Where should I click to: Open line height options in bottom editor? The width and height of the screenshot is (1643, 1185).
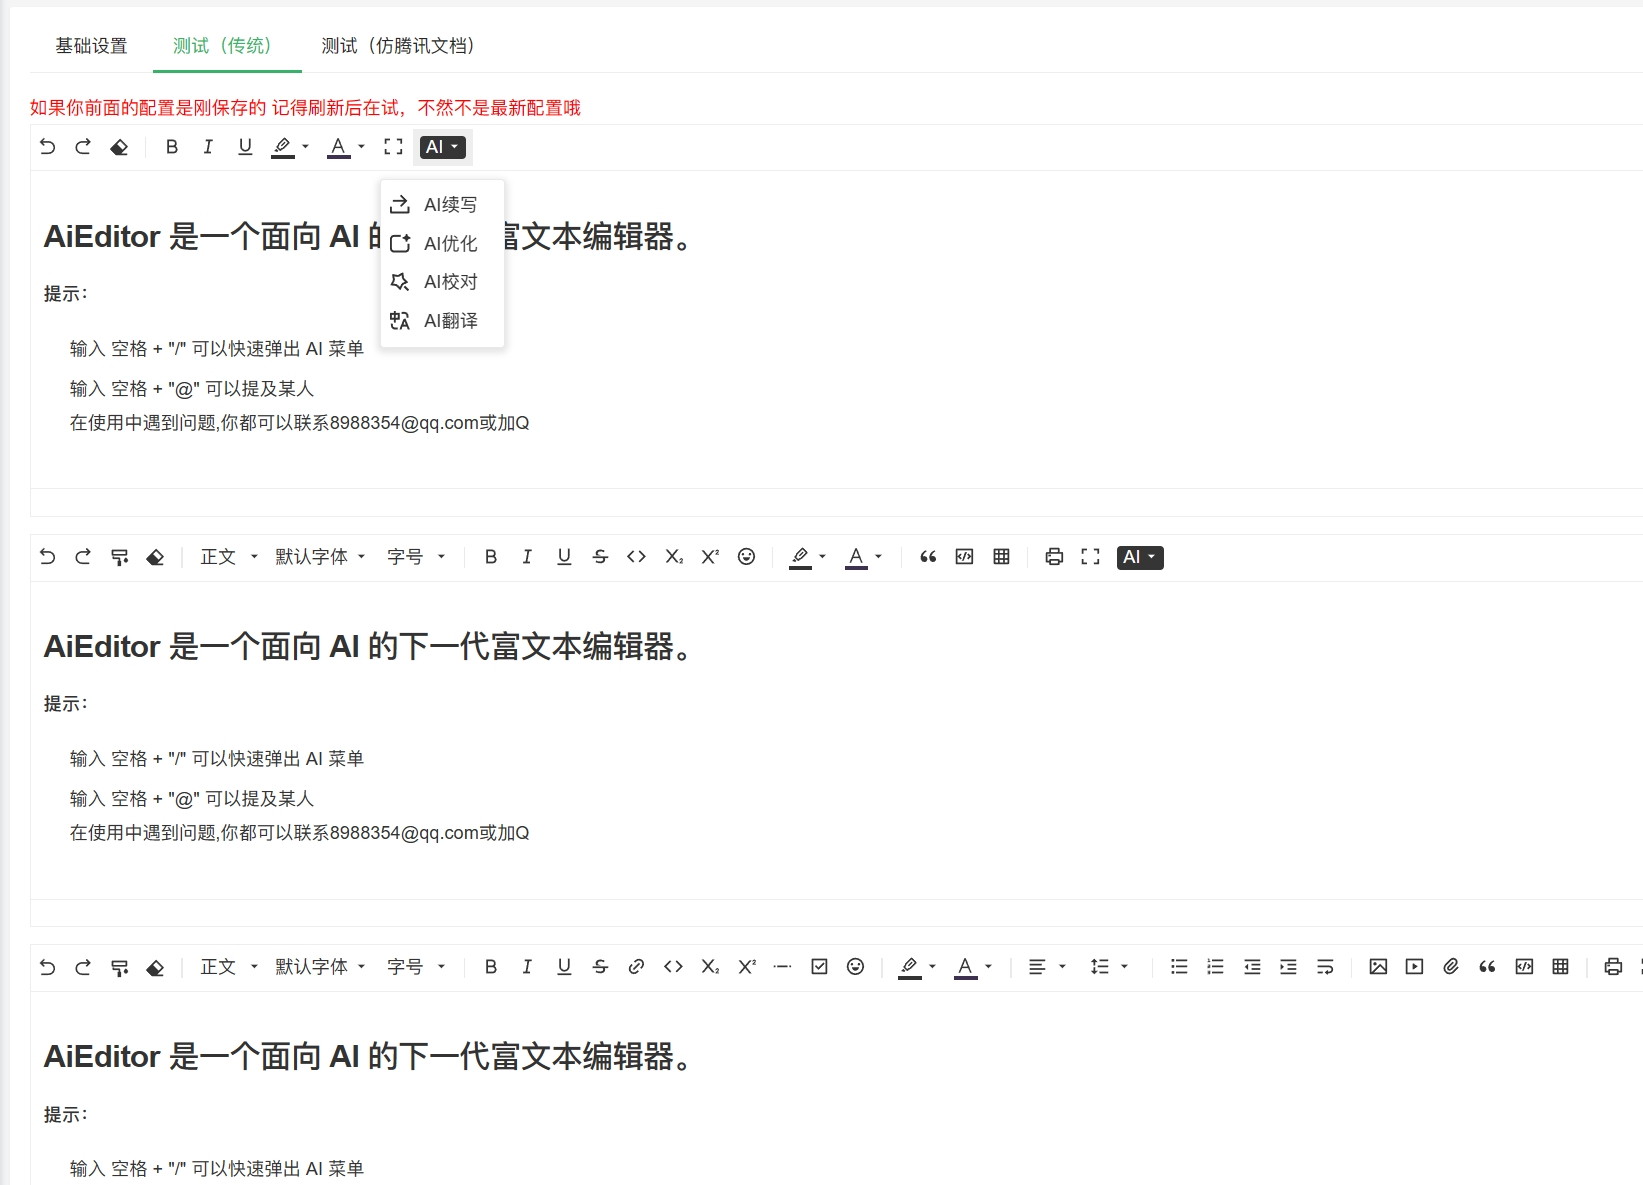(x=1109, y=967)
